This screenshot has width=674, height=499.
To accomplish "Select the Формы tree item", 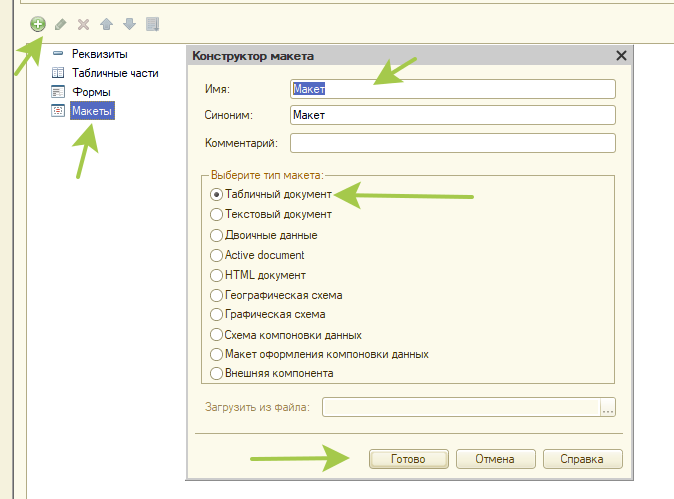I will (91, 92).
